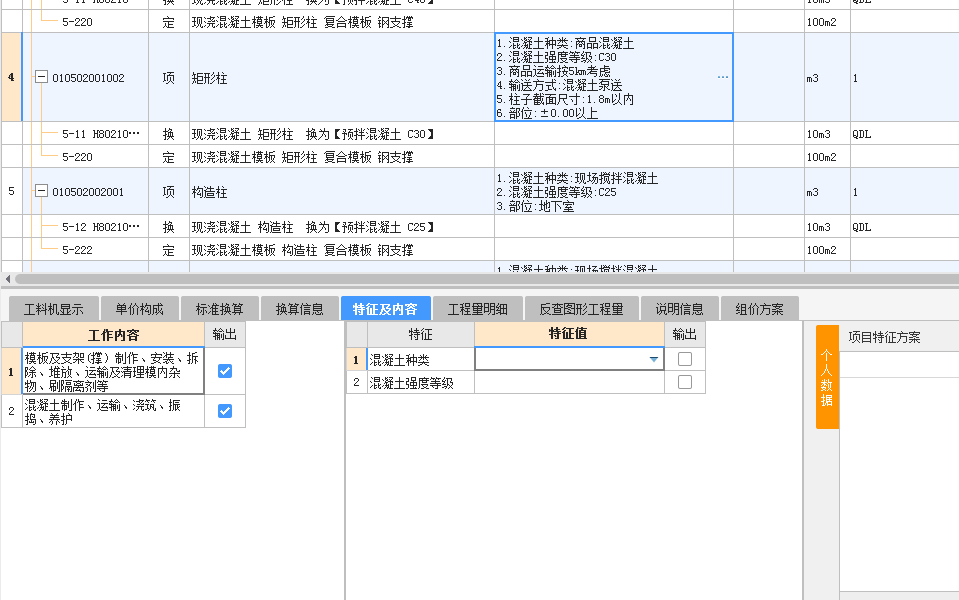This screenshot has width=959, height=600.
Task: Switch to the 单价构成 tab
Action: tap(140, 309)
